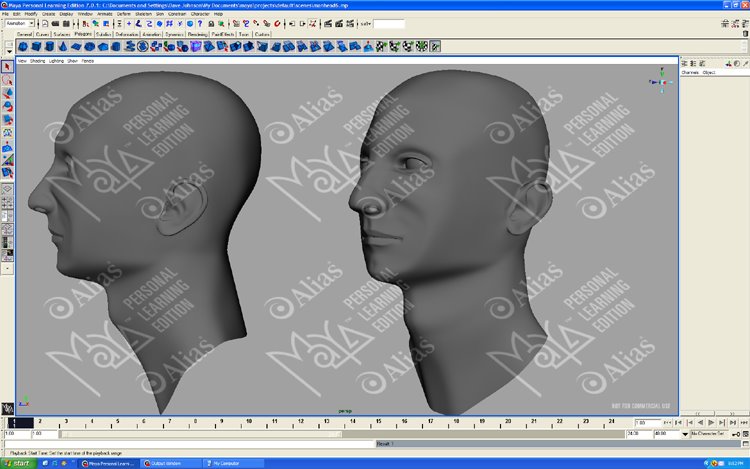Screen dimensions: 750x469
Task: Switch to the Deformation shelf tab
Action: point(127,34)
